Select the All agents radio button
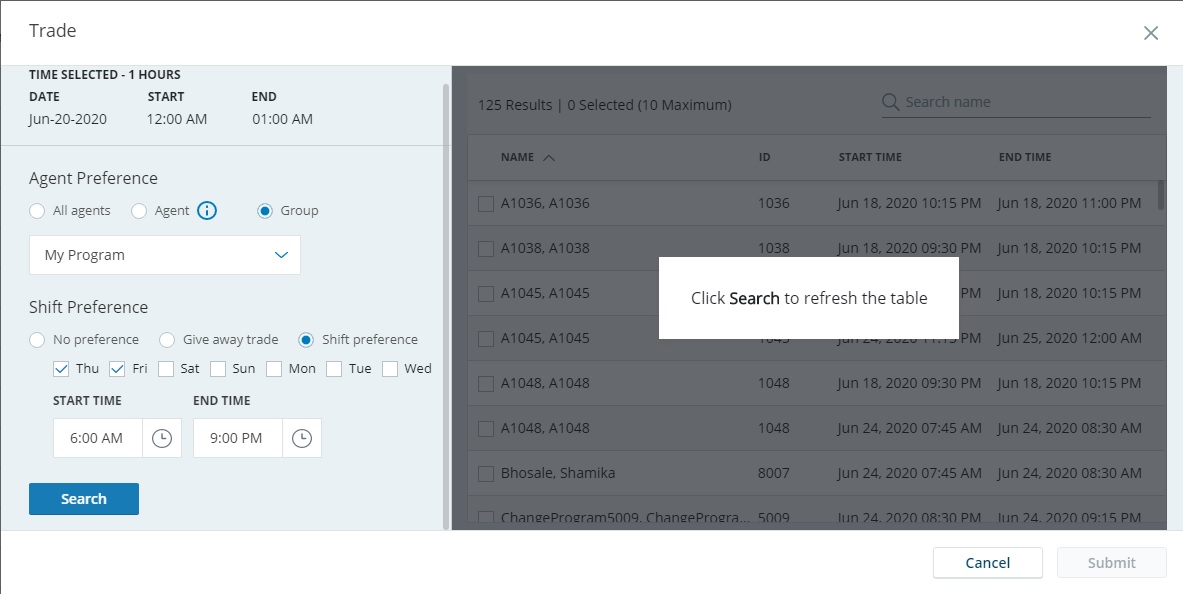Image resolution: width=1183 pixels, height=594 pixels. tap(37, 211)
